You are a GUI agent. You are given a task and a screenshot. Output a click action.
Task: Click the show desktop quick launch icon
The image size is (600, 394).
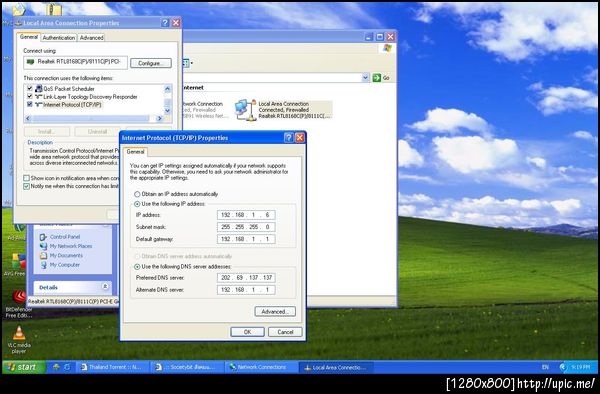56,367
